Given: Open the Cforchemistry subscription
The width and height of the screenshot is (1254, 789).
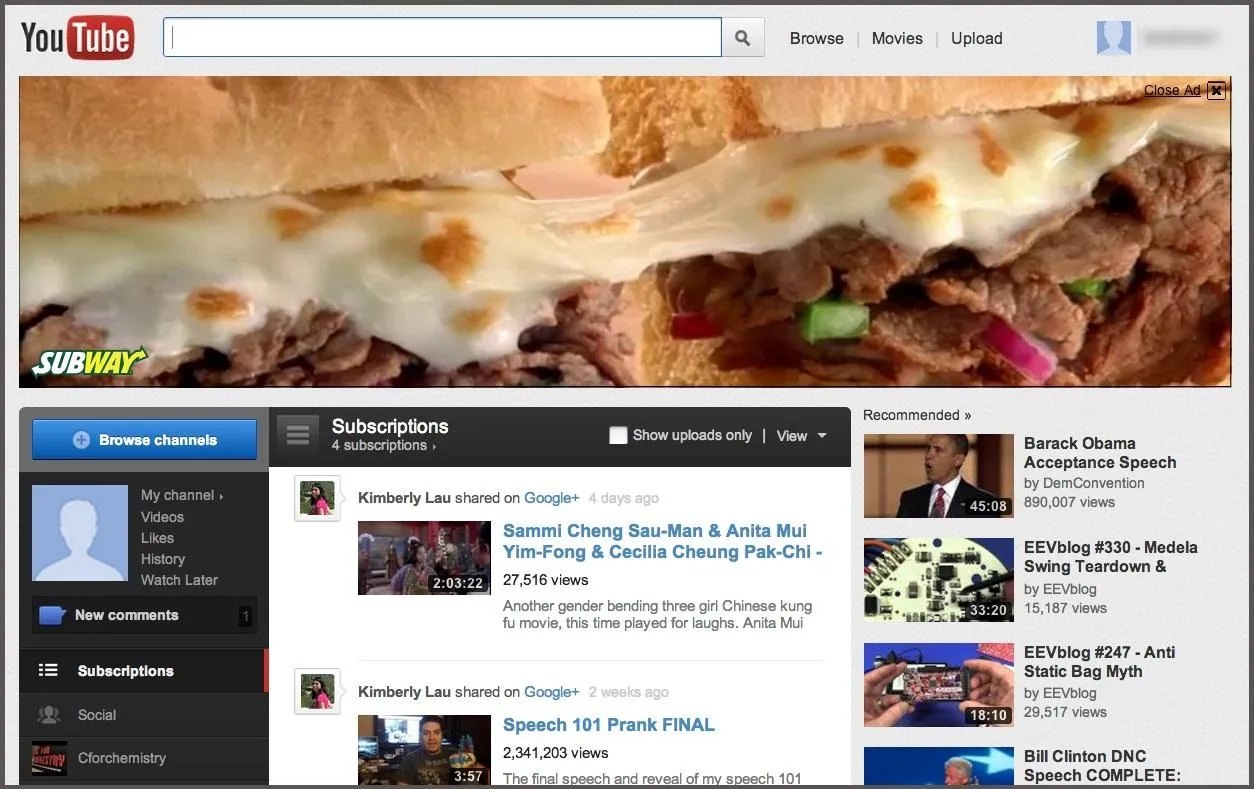Looking at the screenshot, I should 144,758.
